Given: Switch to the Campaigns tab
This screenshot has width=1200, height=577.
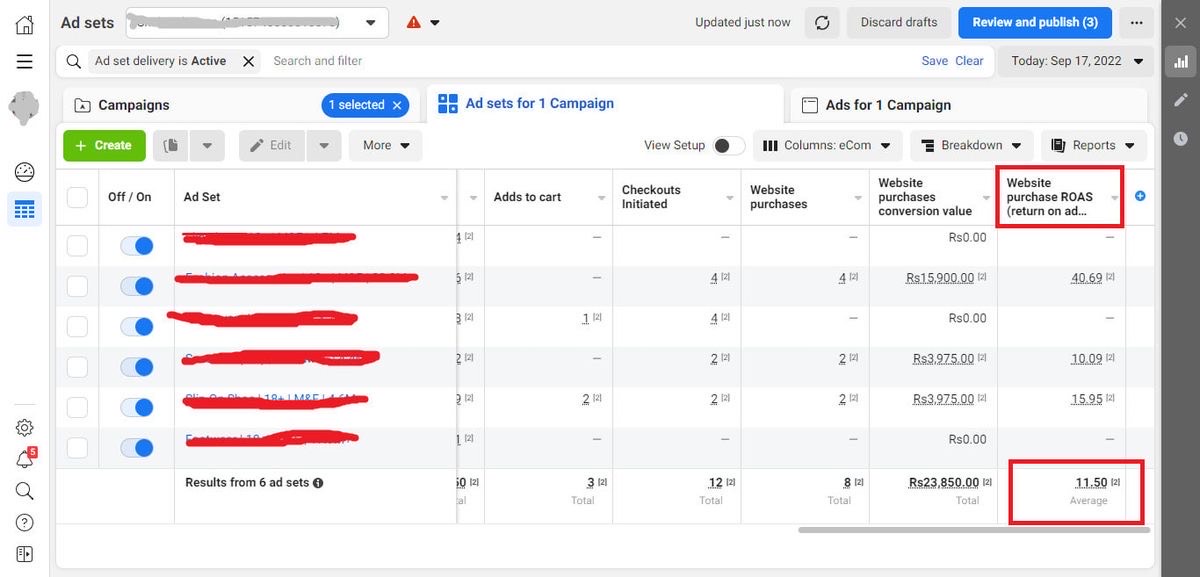Looking at the screenshot, I should [x=134, y=105].
